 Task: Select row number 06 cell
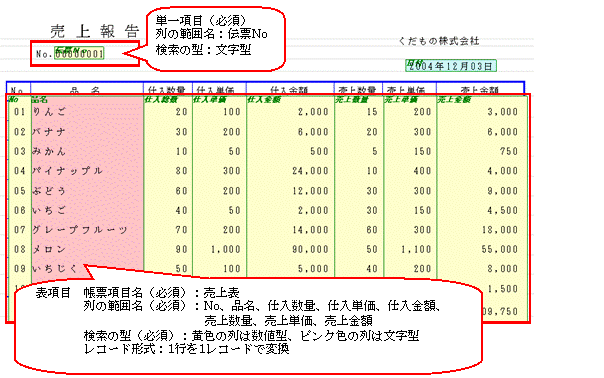point(20,210)
